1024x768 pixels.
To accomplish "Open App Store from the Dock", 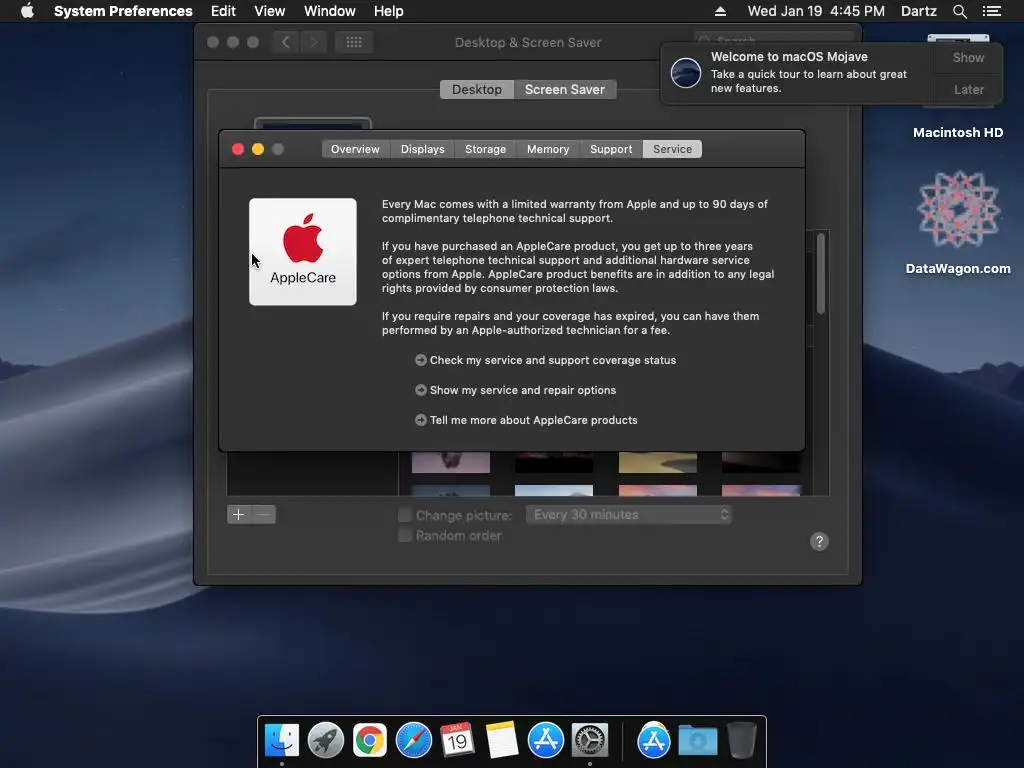I will (x=545, y=740).
